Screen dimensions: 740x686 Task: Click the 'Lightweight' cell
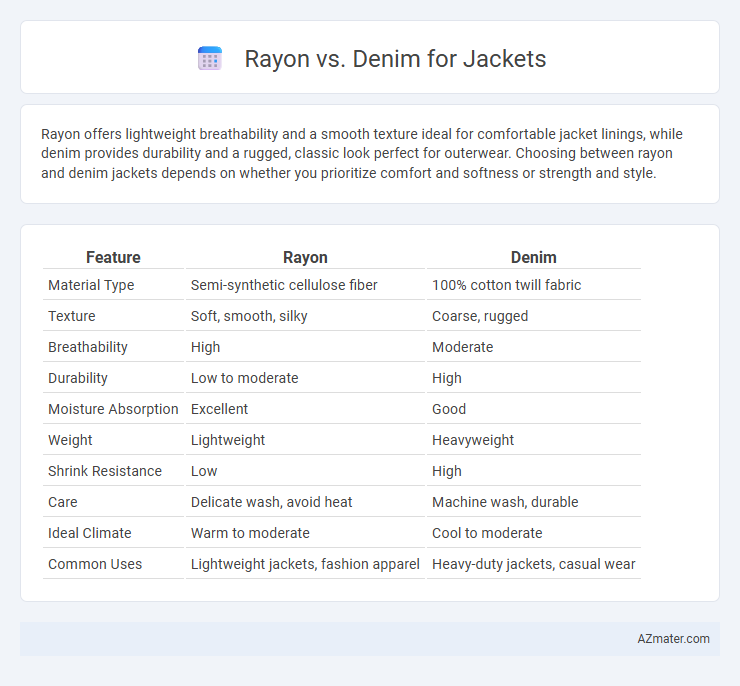228,440
